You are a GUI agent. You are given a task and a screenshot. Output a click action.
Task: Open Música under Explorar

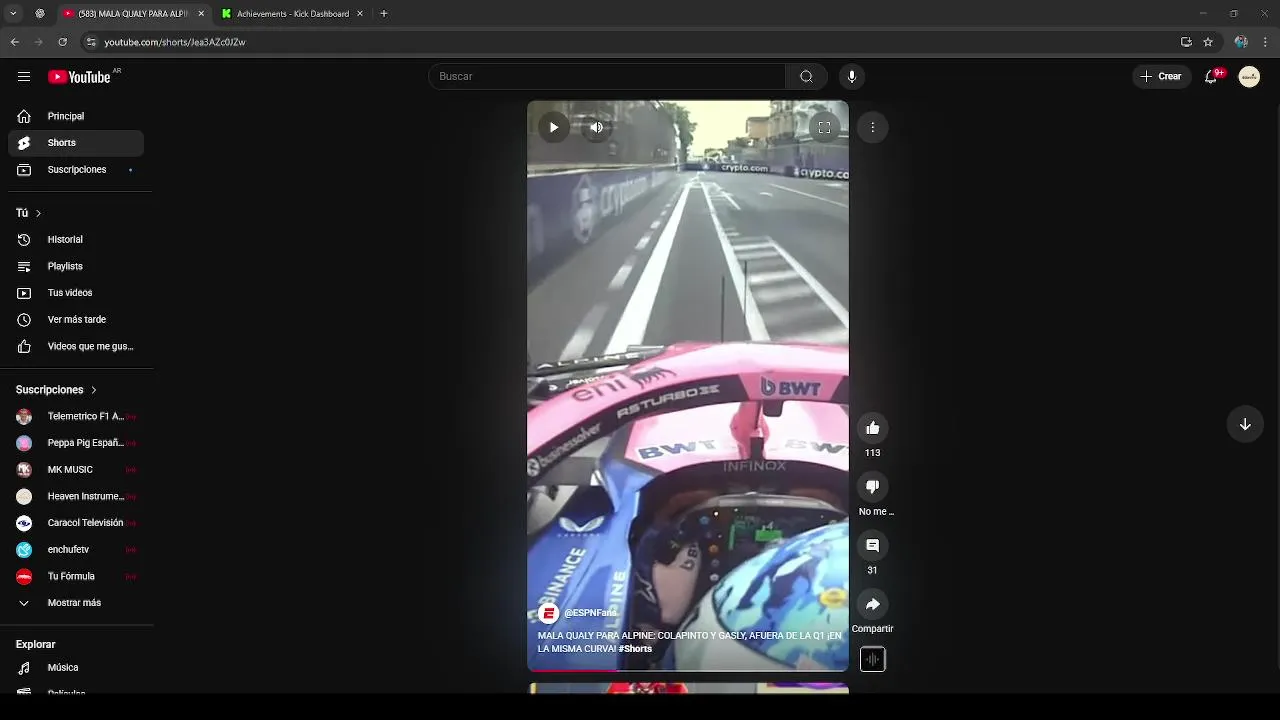tap(76, 668)
